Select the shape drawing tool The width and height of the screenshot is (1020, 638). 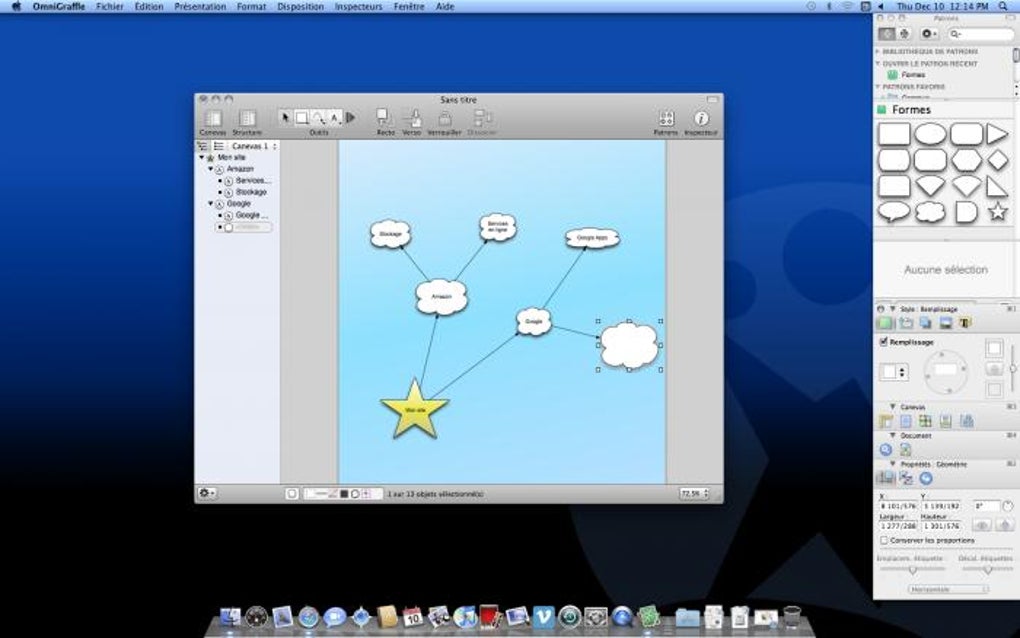pyautogui.click(x=302, y=118)
